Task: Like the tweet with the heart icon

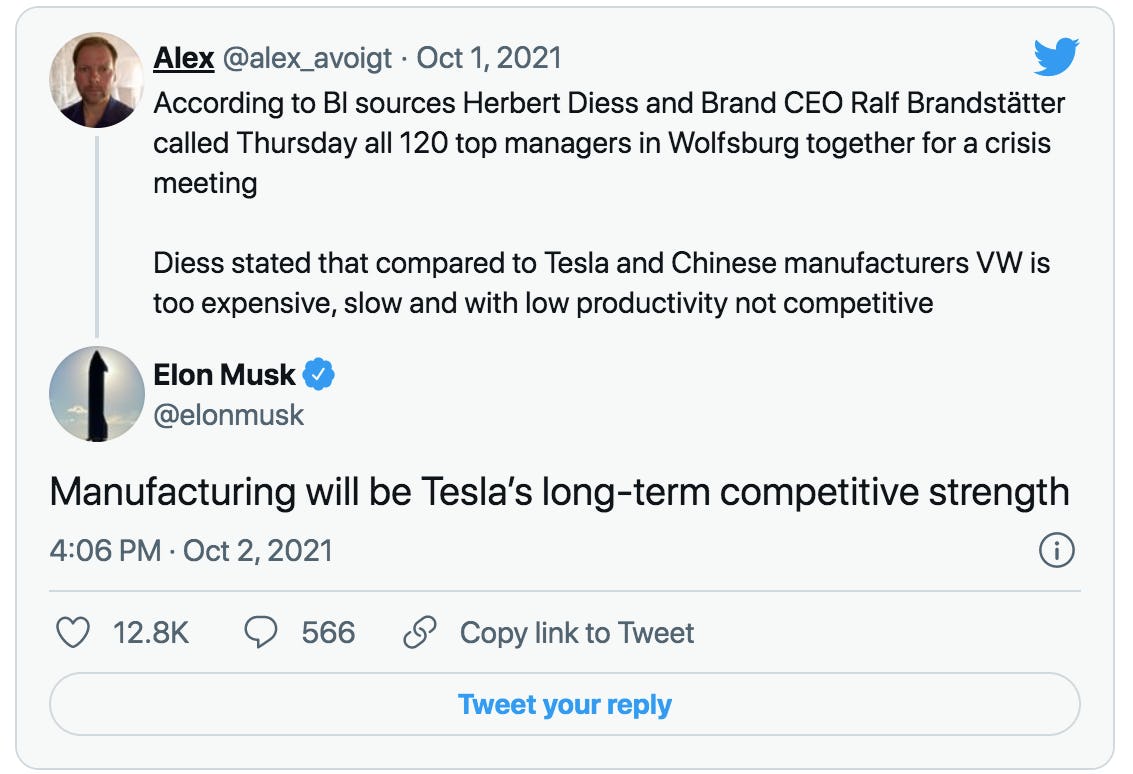Action: pyautogui.click(x=73, y=633)
